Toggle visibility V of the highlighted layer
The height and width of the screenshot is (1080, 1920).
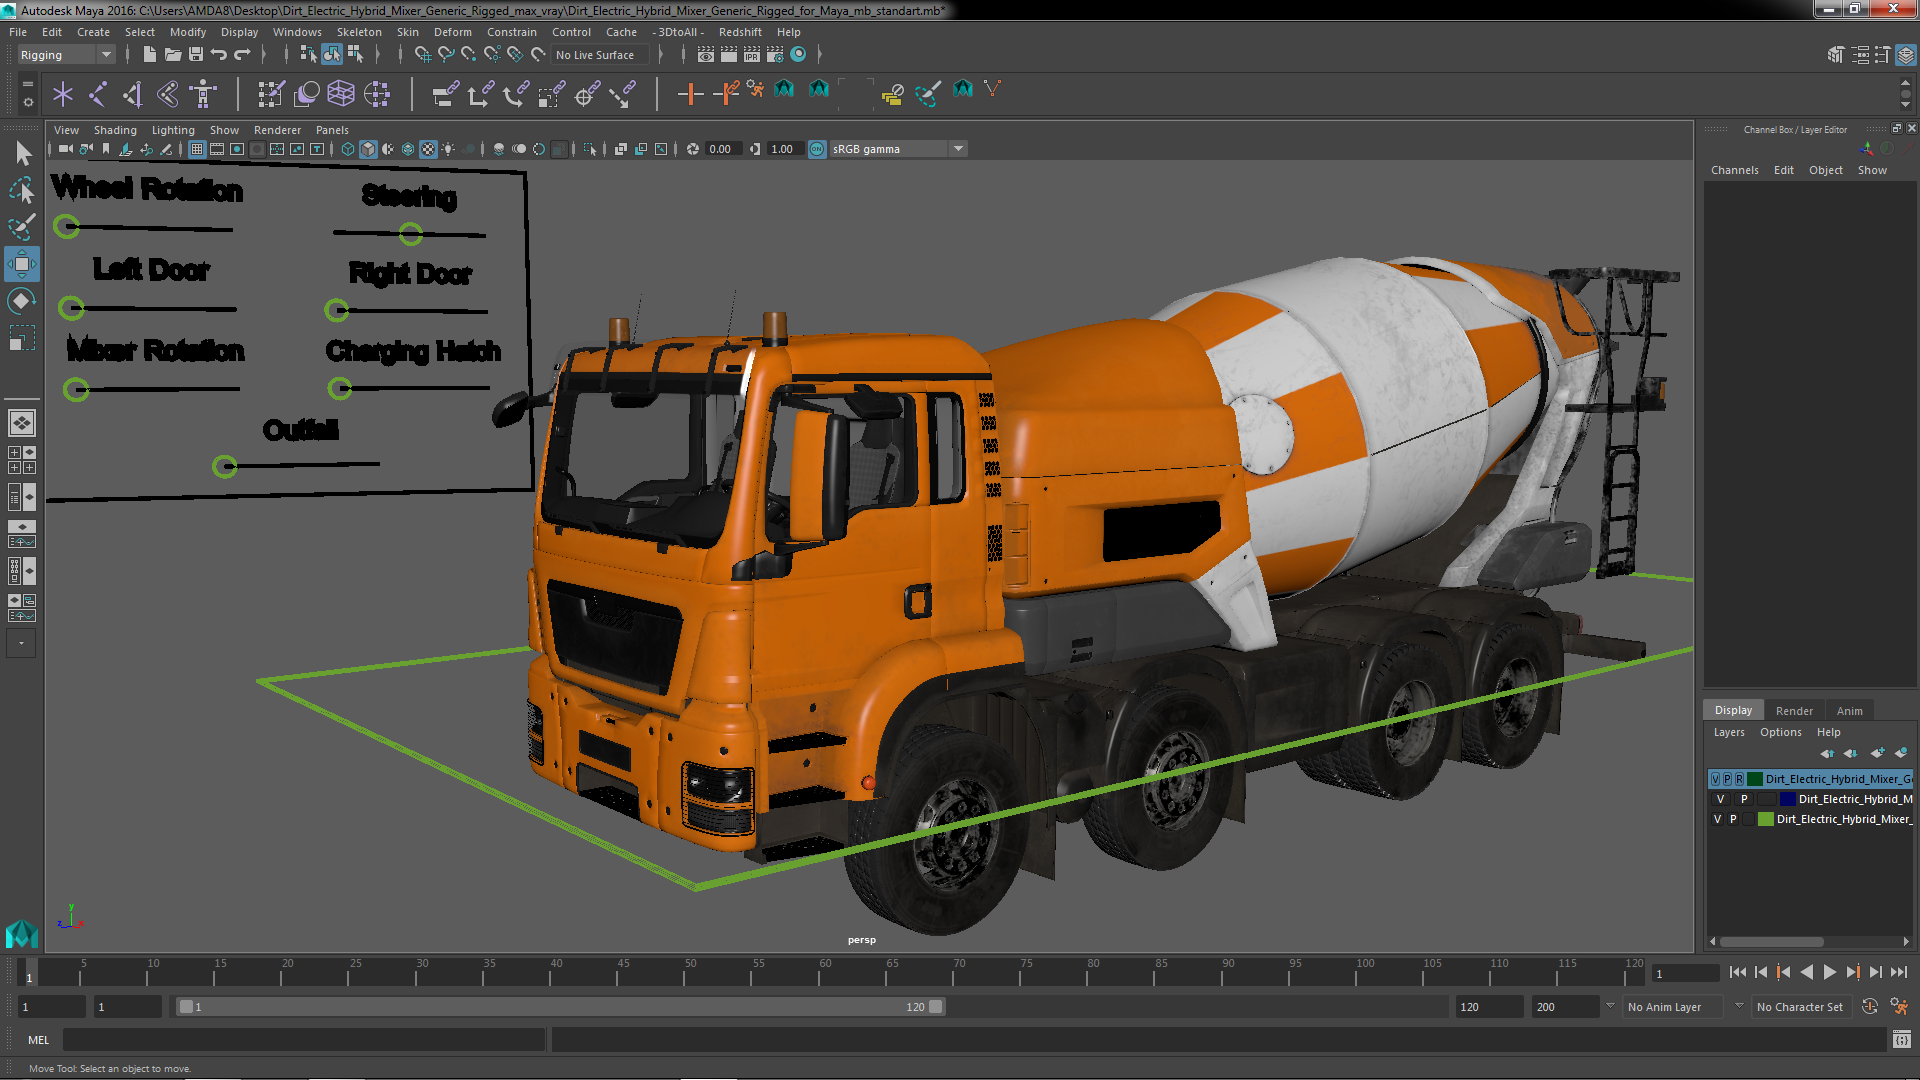(x=1716, y=779)
